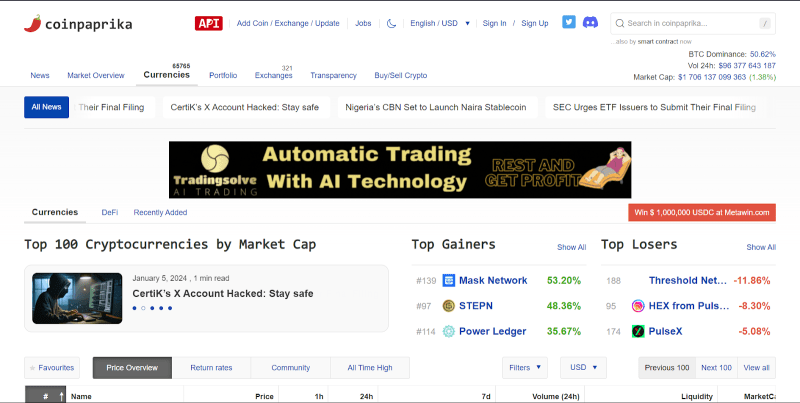Click Show All under Top Gainers
Viewport: 800px width, 403px height.
[x=571, y=247]
